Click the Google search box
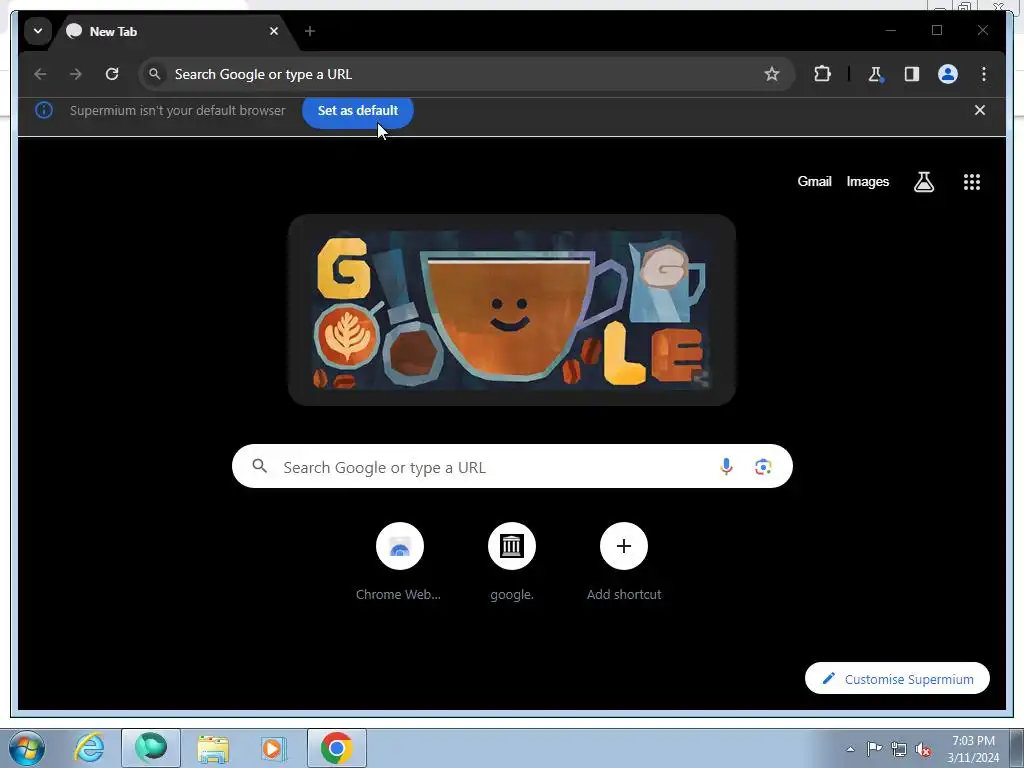This screenshot has width=1024, height=768. [x=512, y=466]
